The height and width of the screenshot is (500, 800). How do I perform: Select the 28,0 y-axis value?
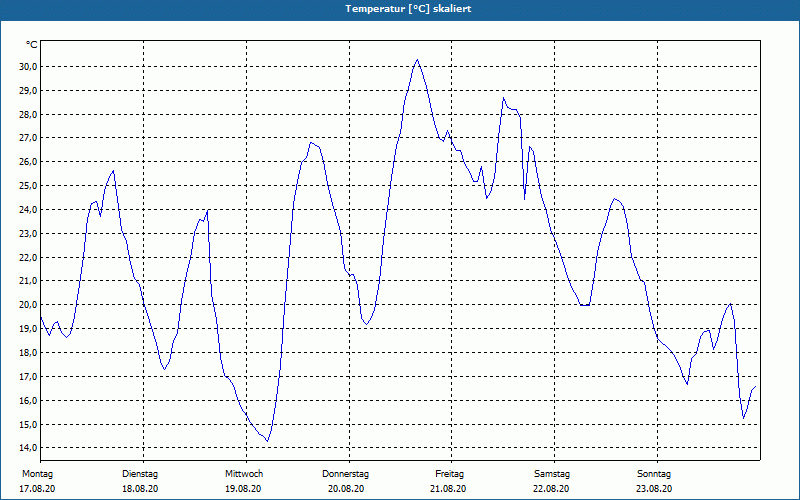click(28, 115)
